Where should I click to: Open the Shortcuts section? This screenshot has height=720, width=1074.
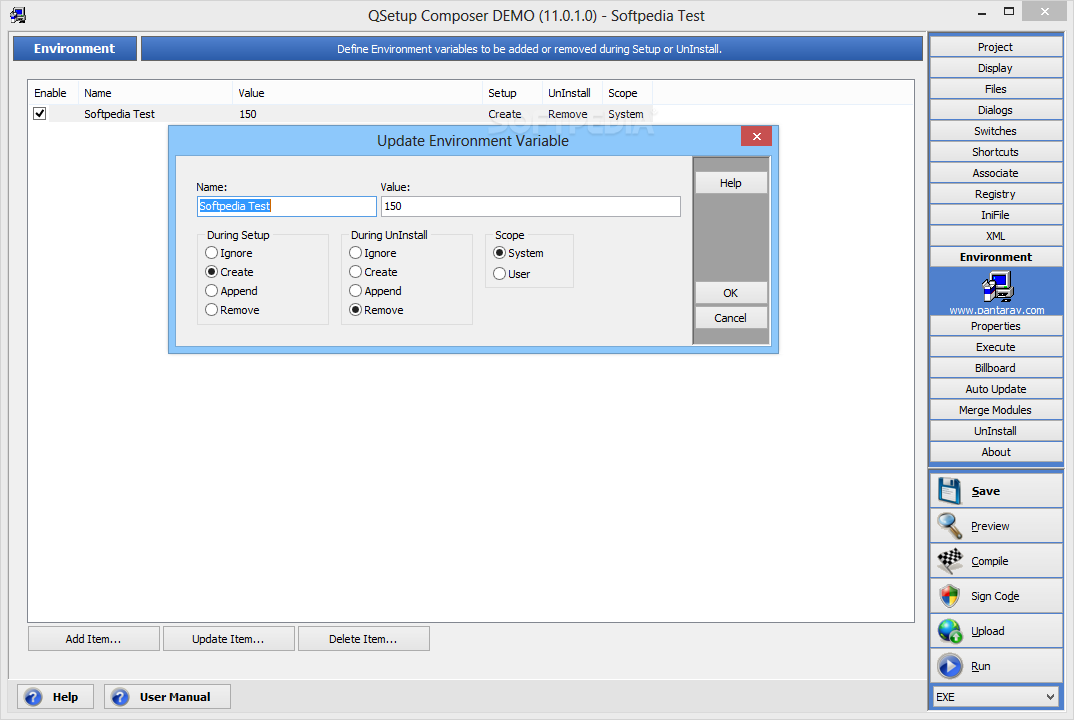click(996, 152)
